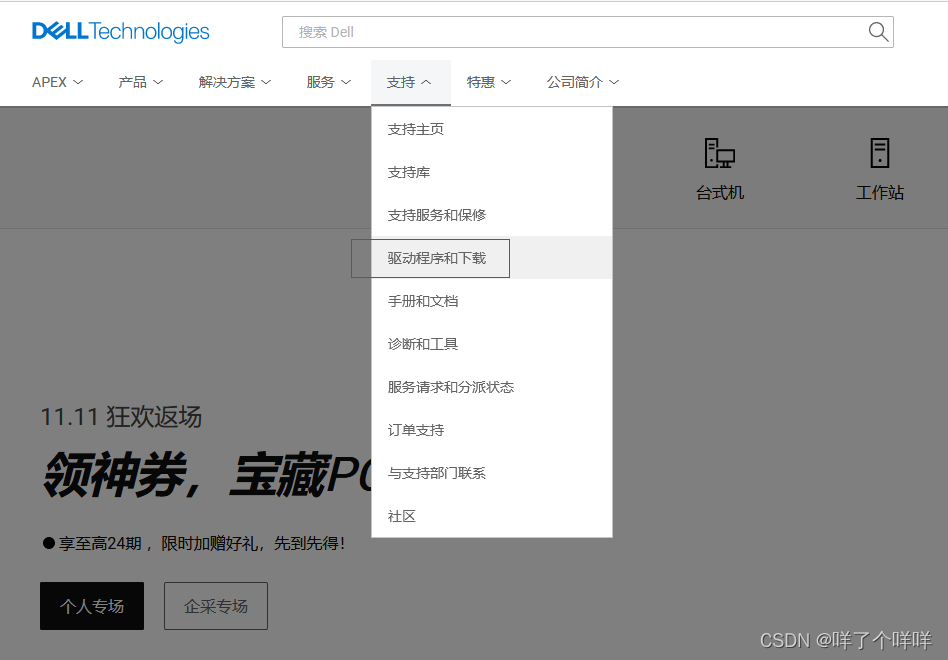948x660 pixels.
Task: Choose 与支持部门联系 menu entry
Action: coord(492,473)
